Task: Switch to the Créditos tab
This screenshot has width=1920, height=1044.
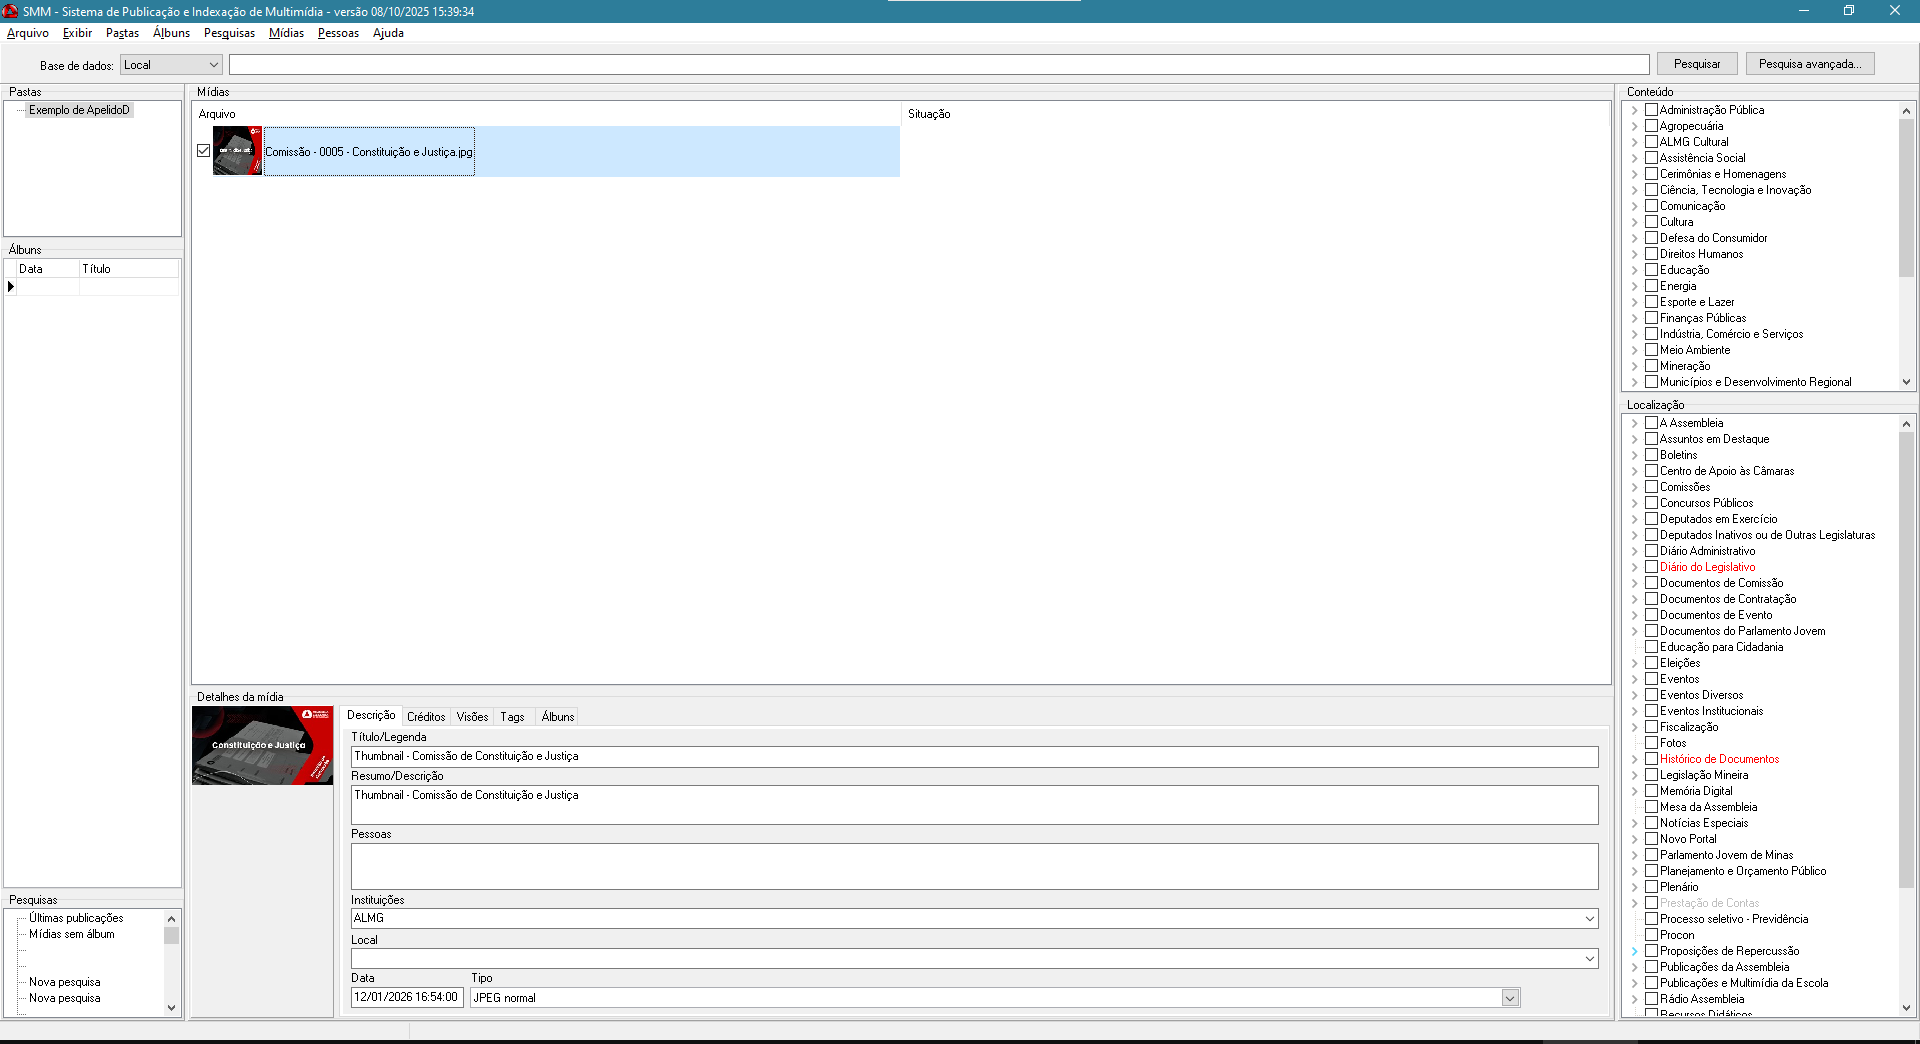Action: 426,717
